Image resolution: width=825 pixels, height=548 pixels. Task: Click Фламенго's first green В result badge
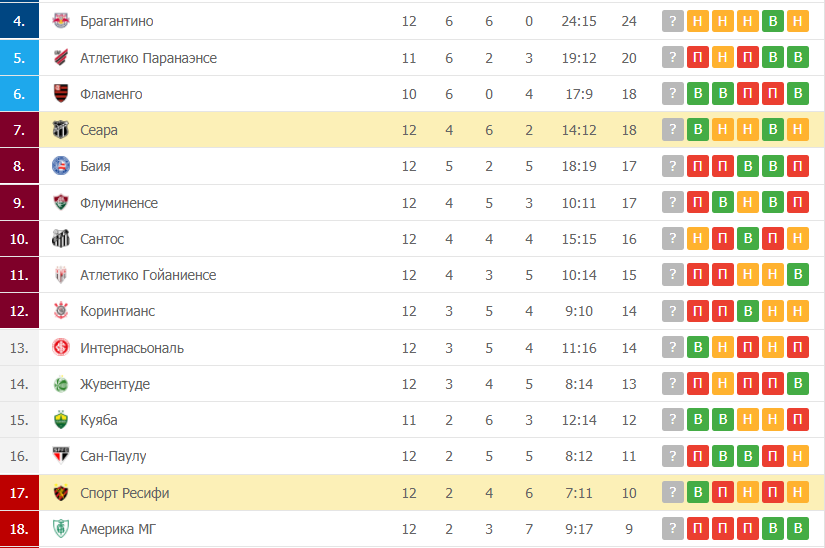[x=698, y=94]
